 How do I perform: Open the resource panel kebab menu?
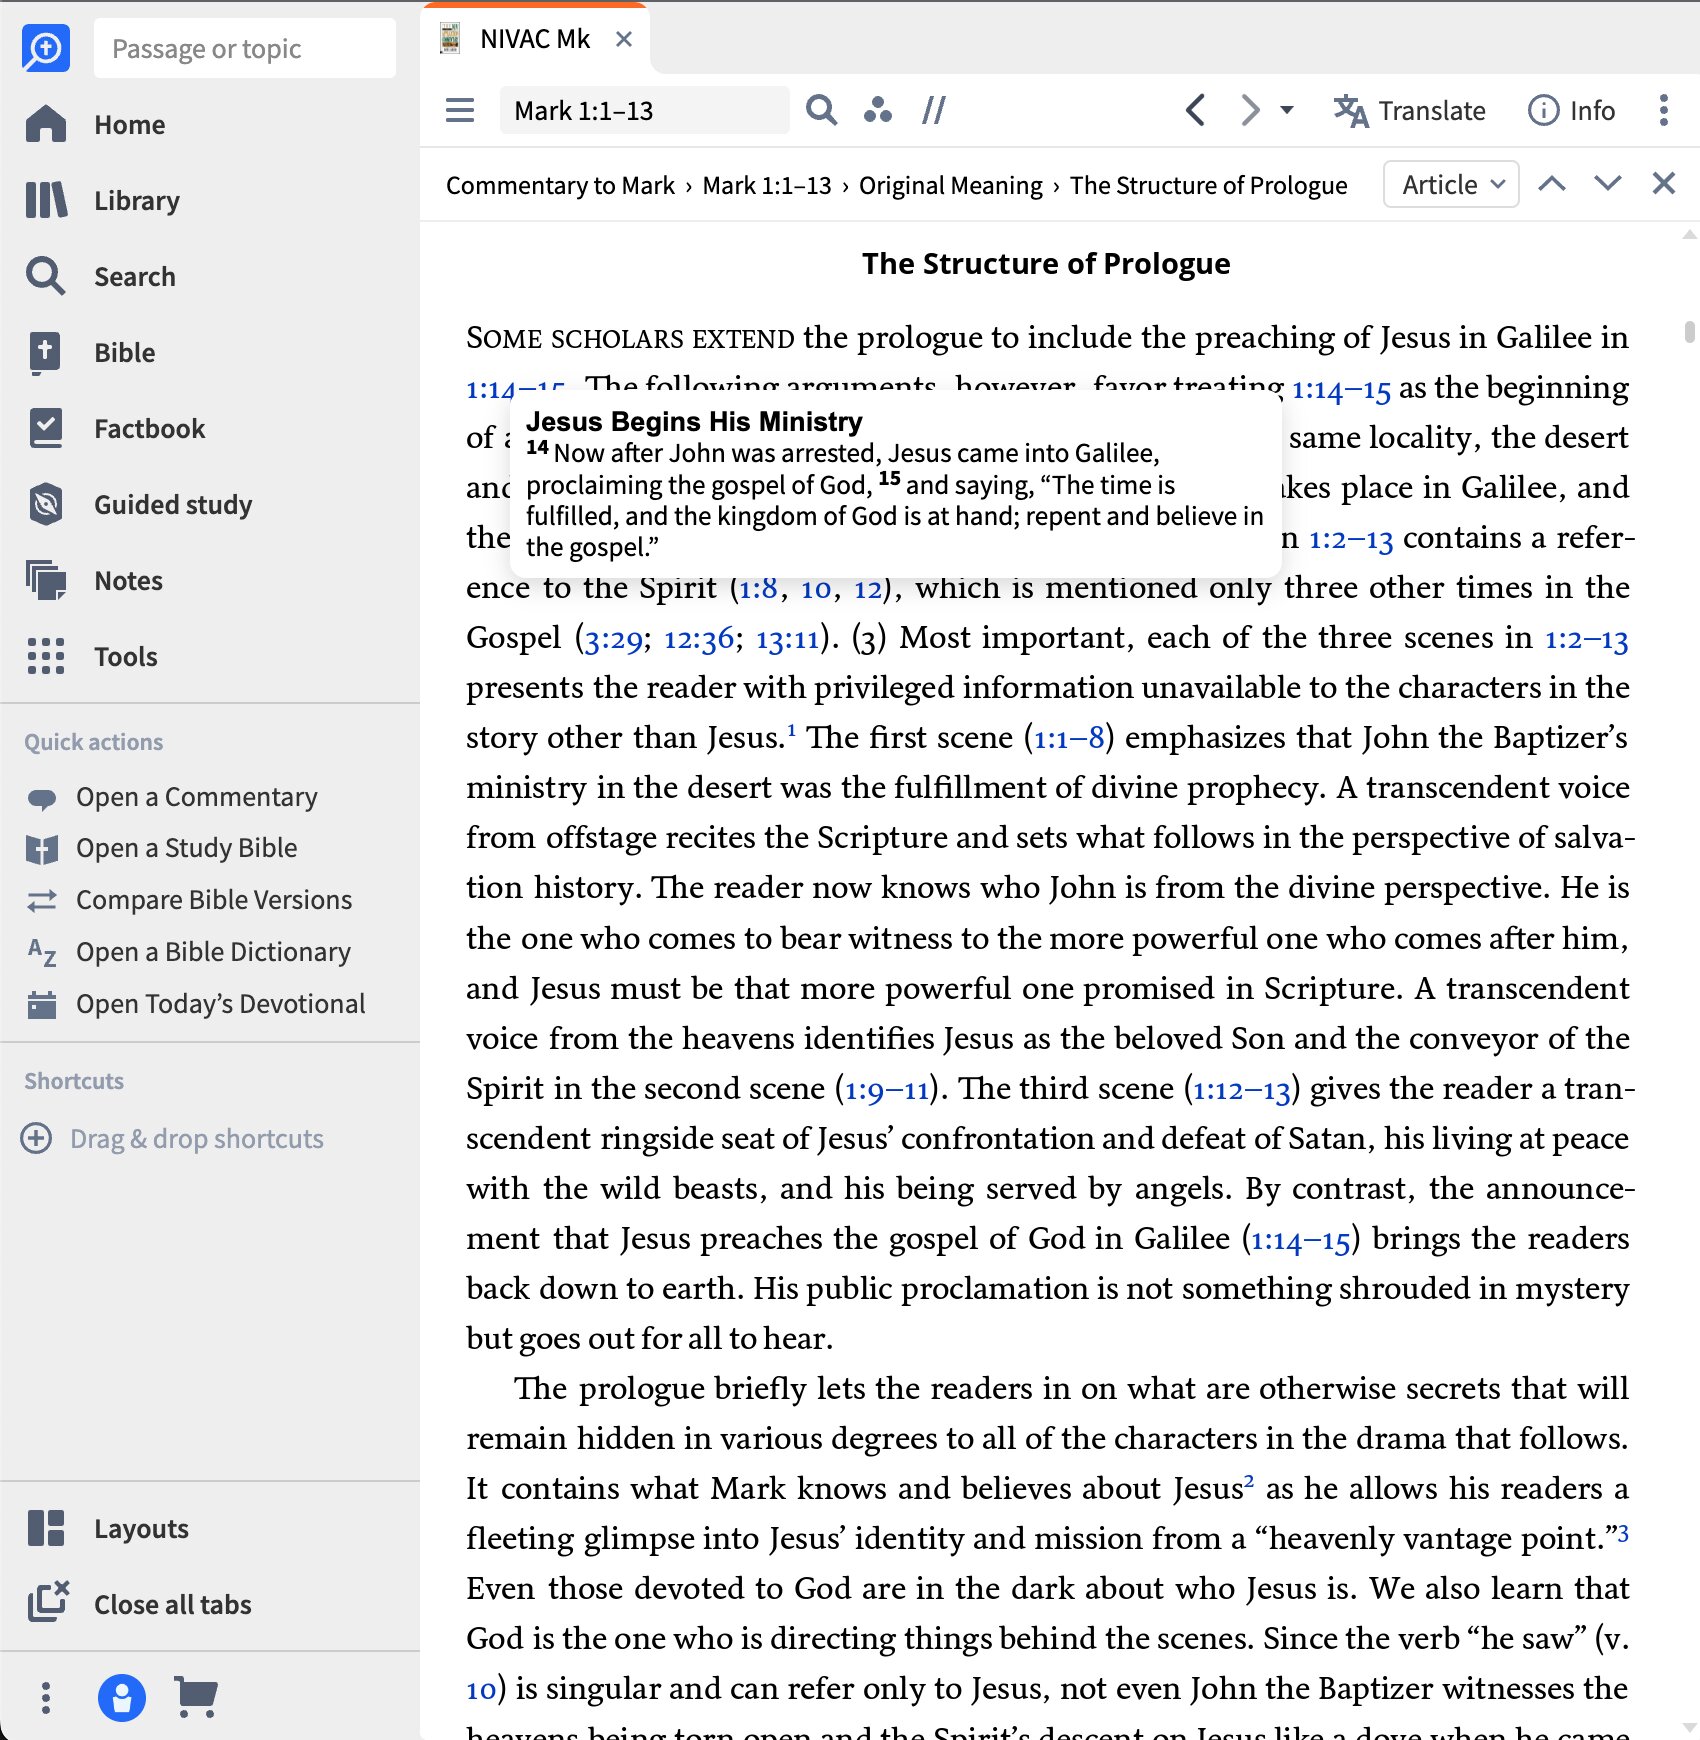coord(1664,110)
